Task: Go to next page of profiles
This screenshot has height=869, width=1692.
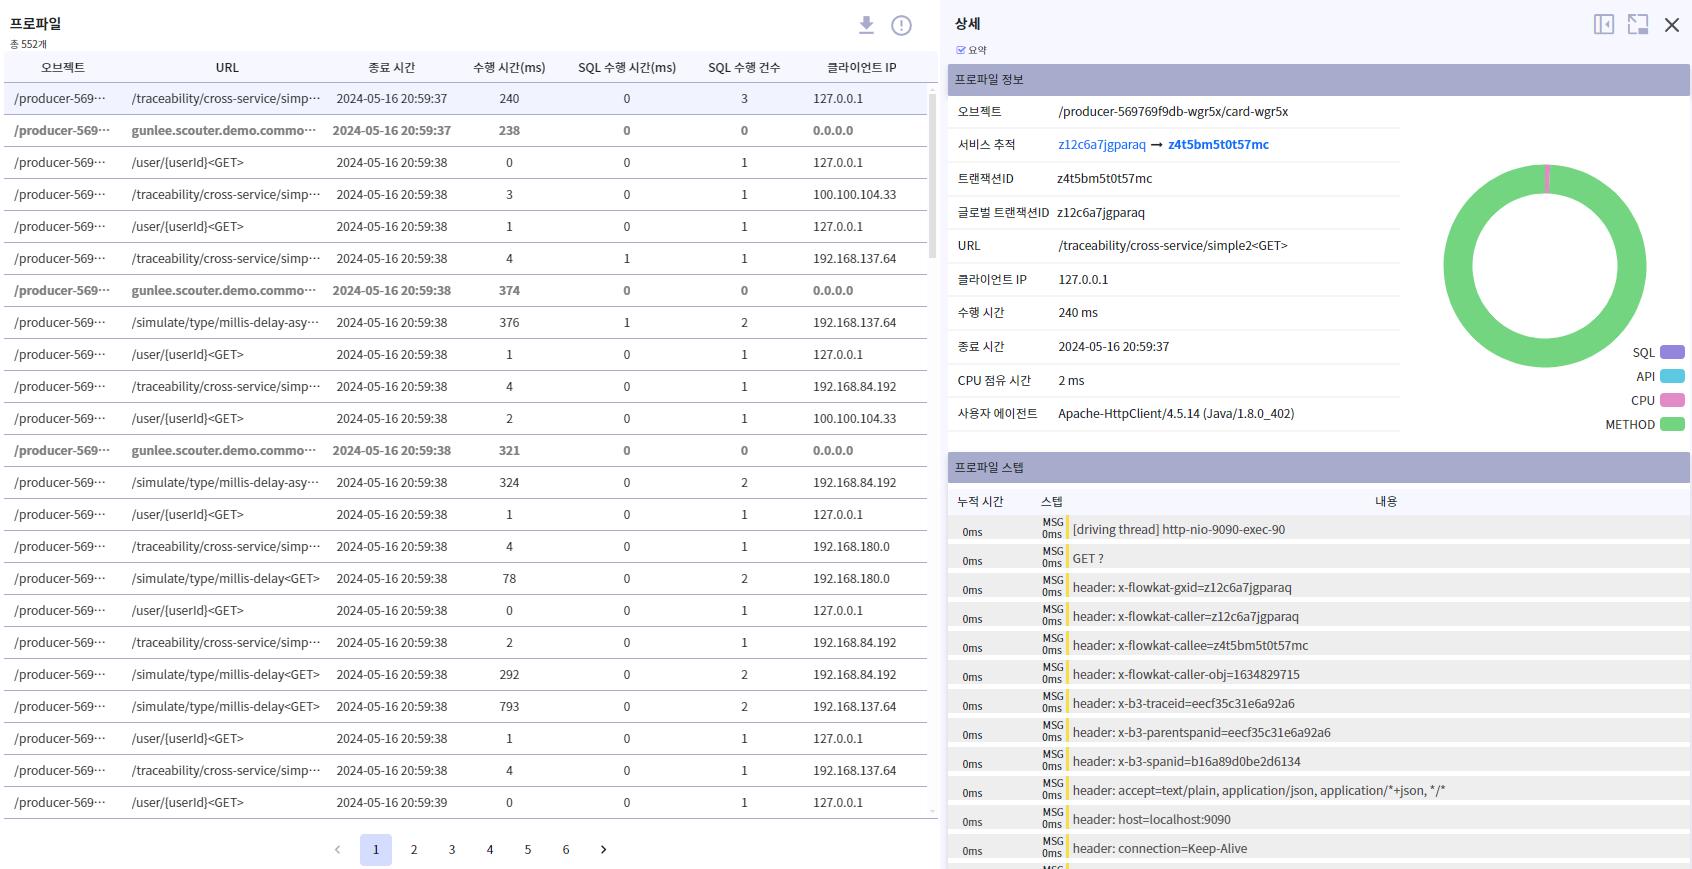Action: point(603,850)
